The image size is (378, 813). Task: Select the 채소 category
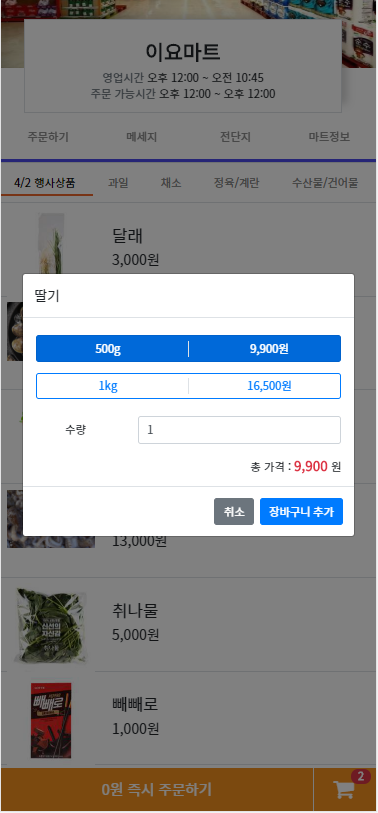pyautogui.click(x=171, y=183)
